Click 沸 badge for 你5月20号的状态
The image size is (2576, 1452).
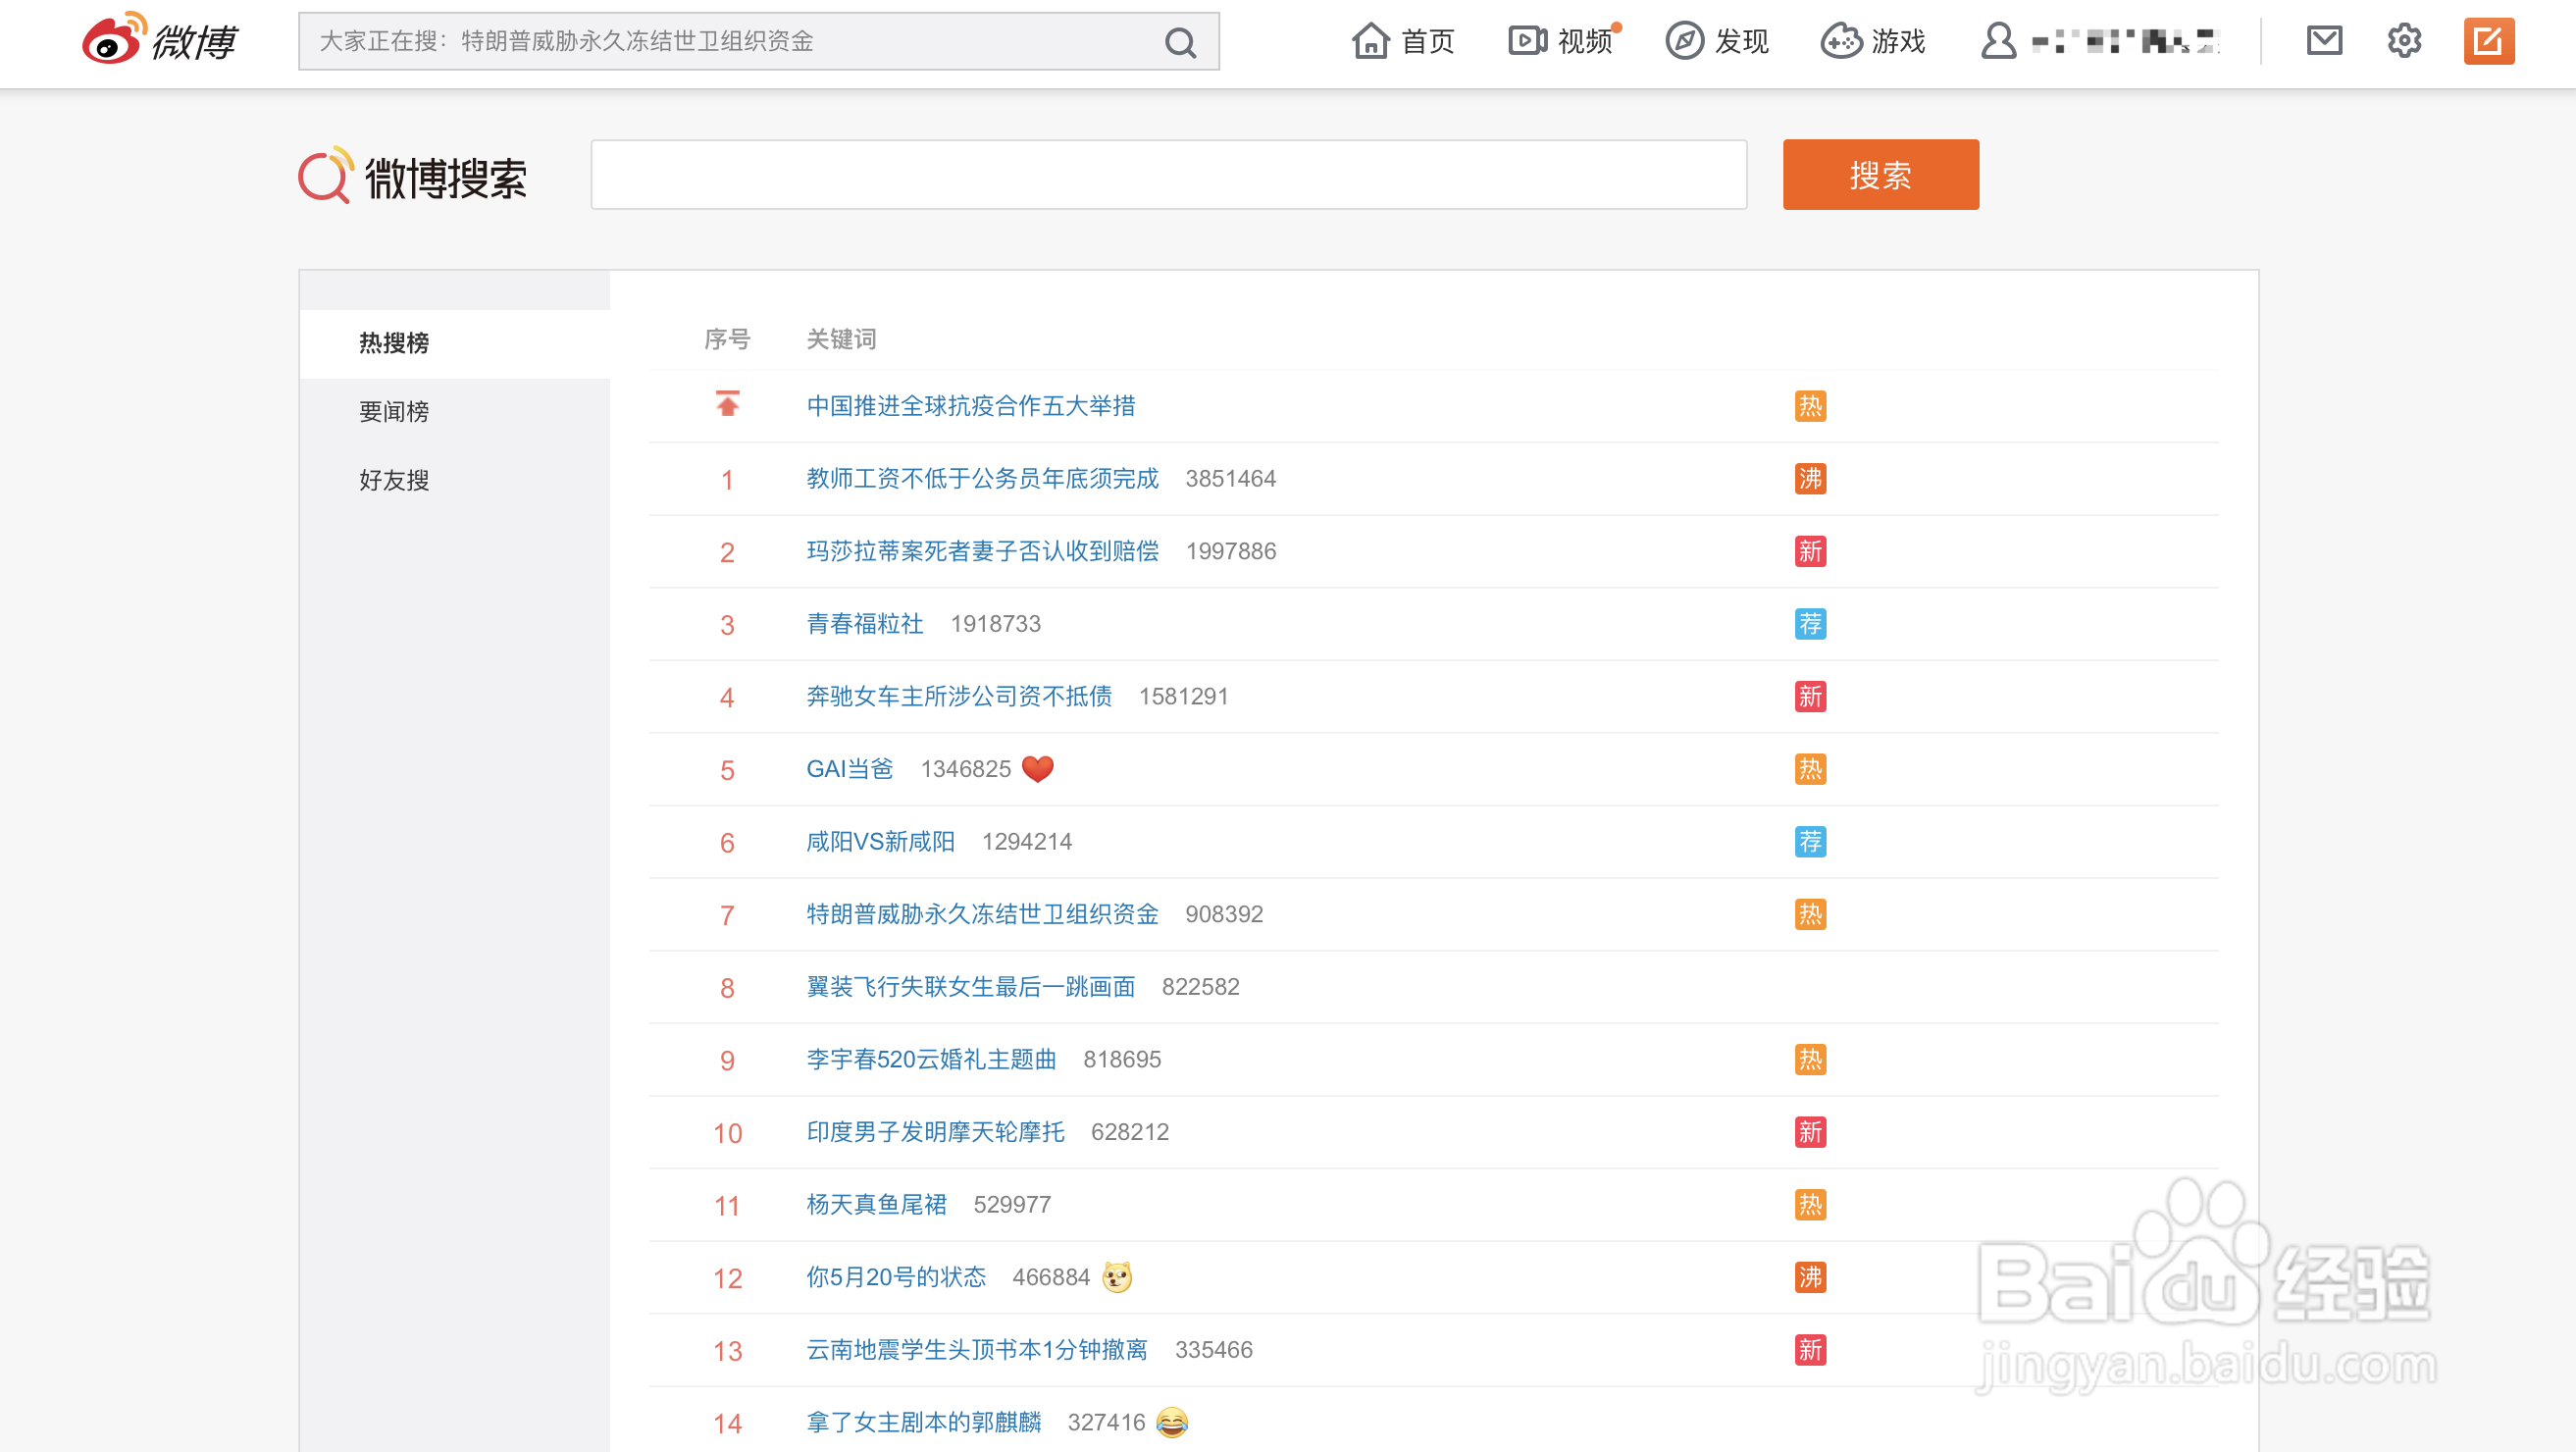point(1810,1277)
